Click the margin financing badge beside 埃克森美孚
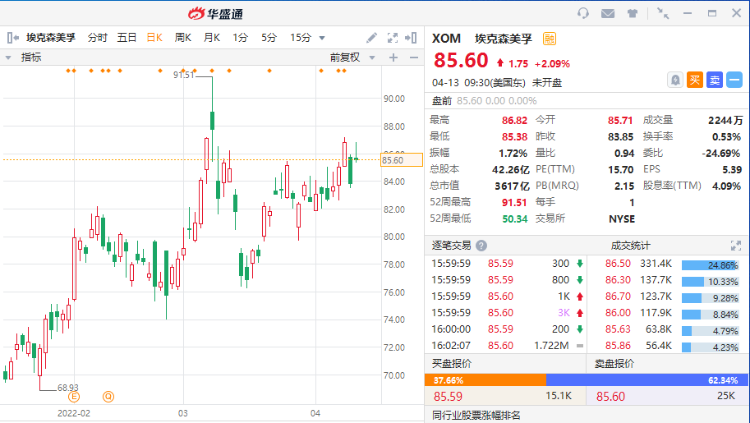The image size is (750, 423). click(x=550, y=39)
